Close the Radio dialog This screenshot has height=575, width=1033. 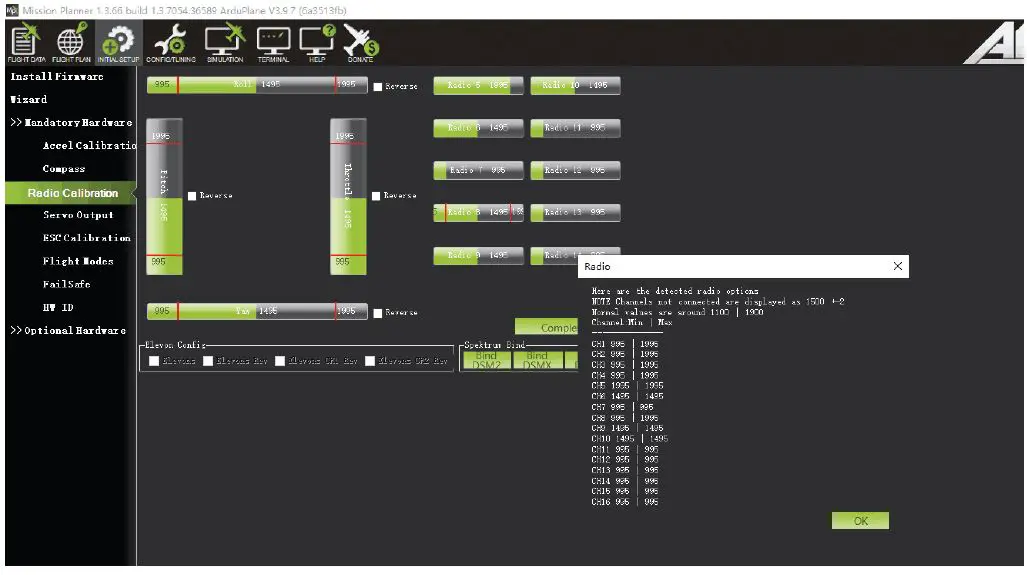coord(897,266)
